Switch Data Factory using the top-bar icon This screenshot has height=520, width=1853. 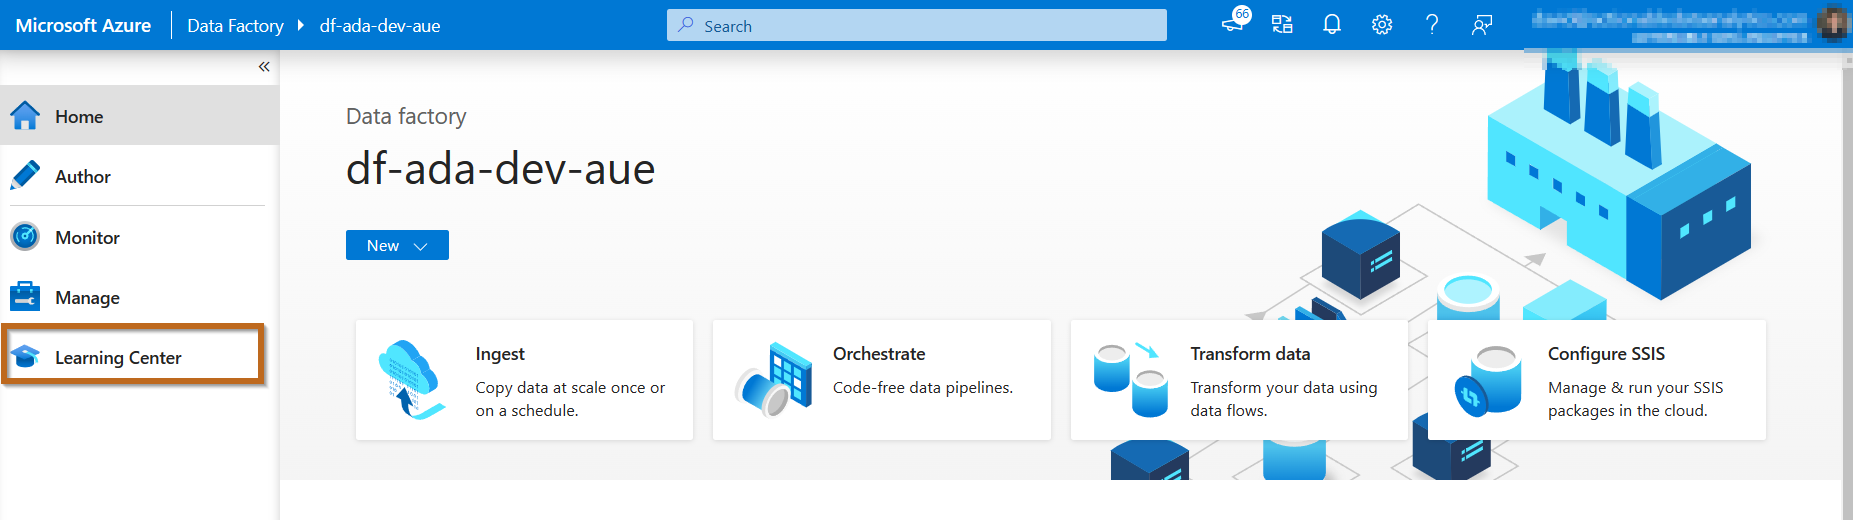click(x=1282, y=25)
